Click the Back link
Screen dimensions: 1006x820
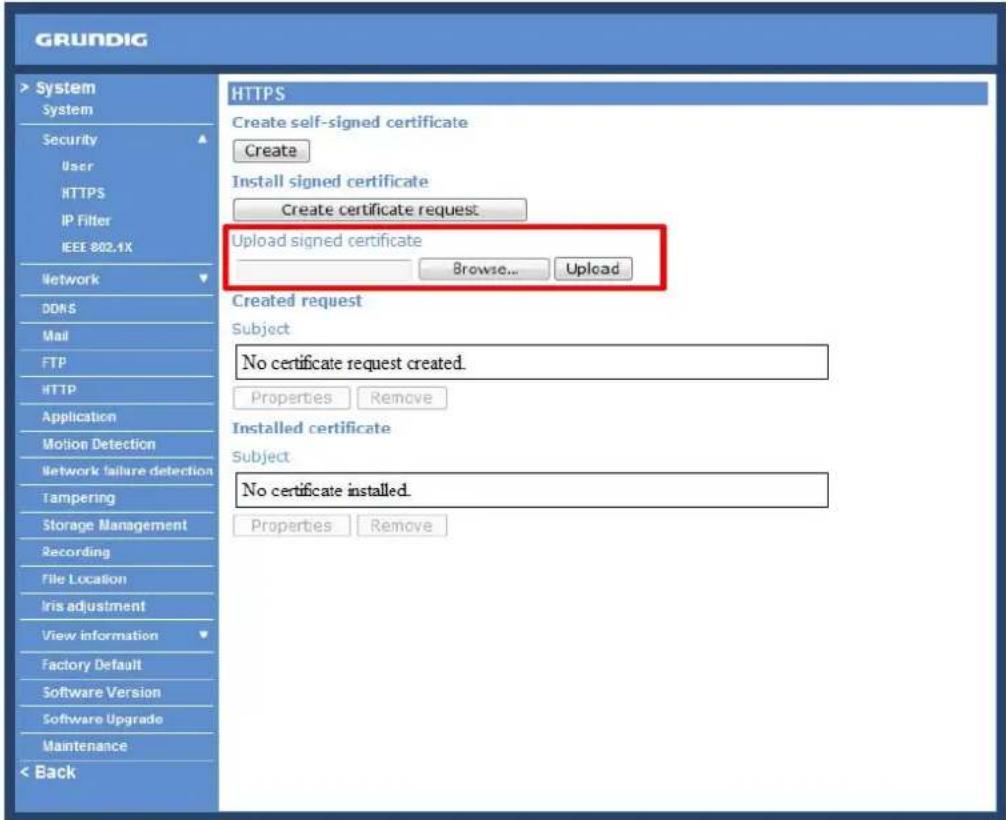tap(48, 772)
